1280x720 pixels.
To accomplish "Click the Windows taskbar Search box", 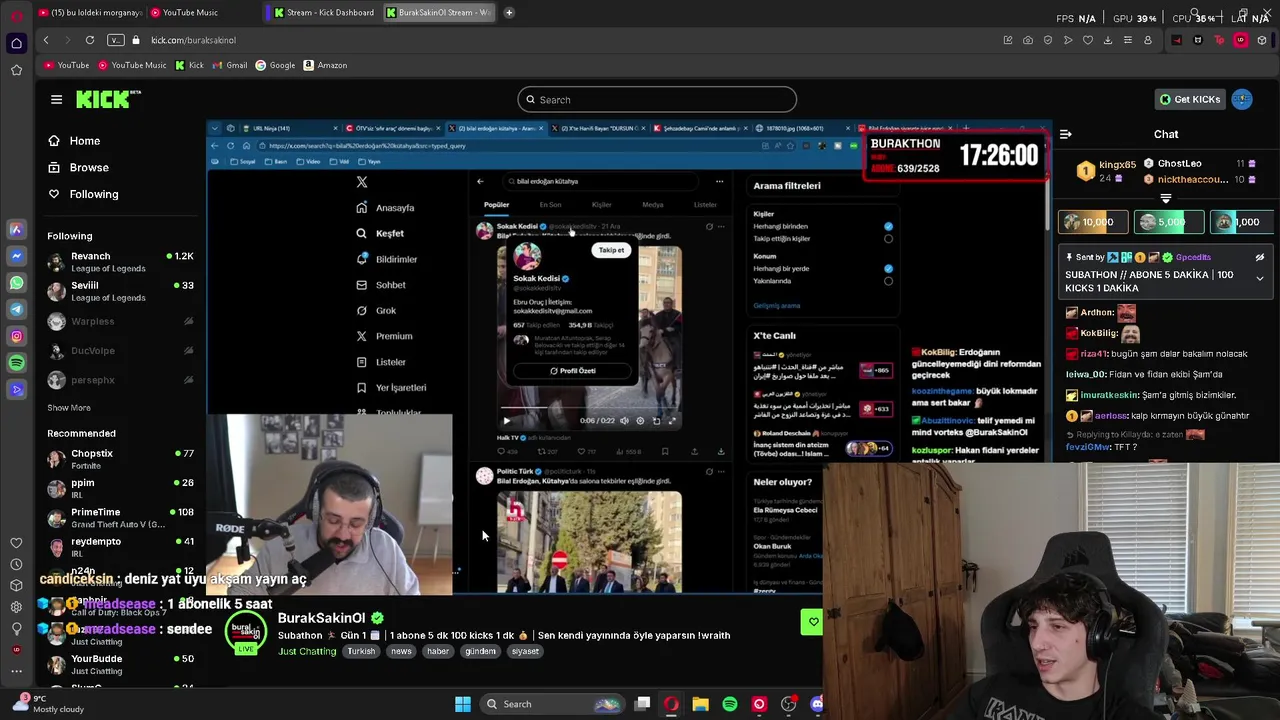I will click(x=552, y=704).
